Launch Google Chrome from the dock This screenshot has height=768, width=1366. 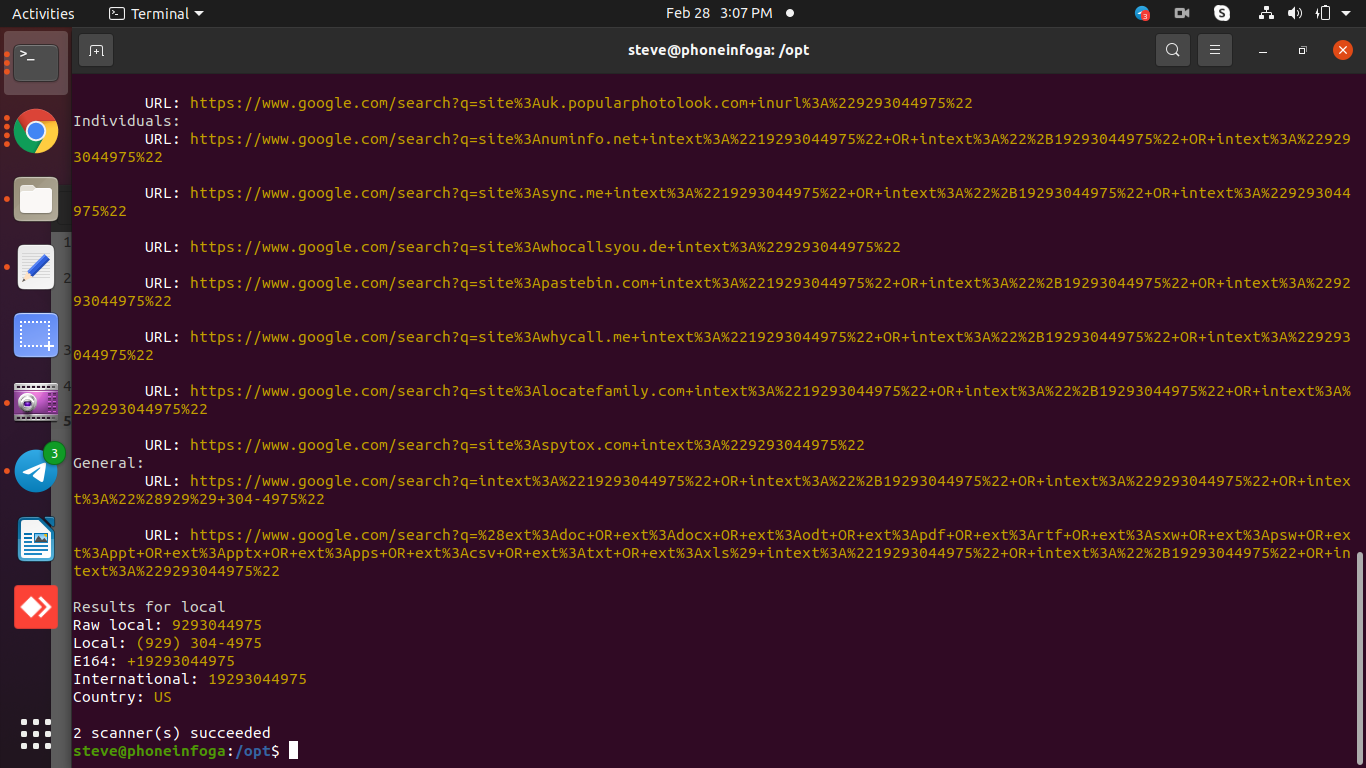(x=36, y=131)
